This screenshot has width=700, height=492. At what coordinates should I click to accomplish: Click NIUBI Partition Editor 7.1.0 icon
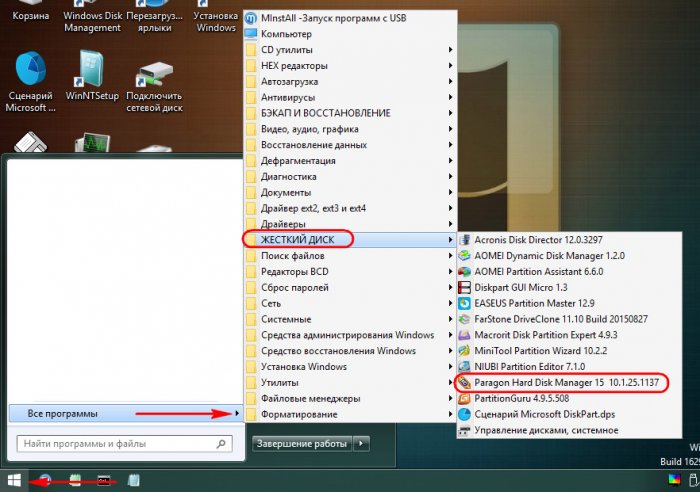[464, 367]
